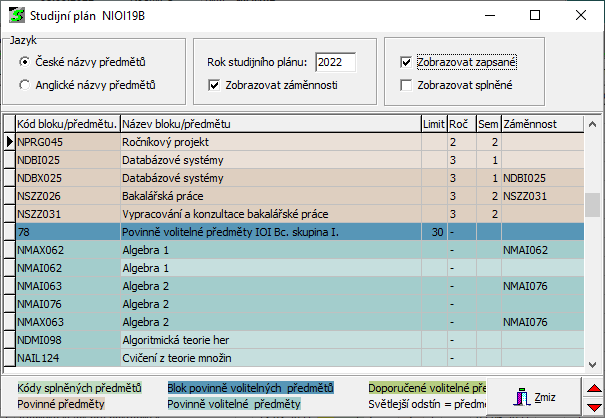Click the Blok povinně volitelných předmětů legend color

[x=251, y=387]
